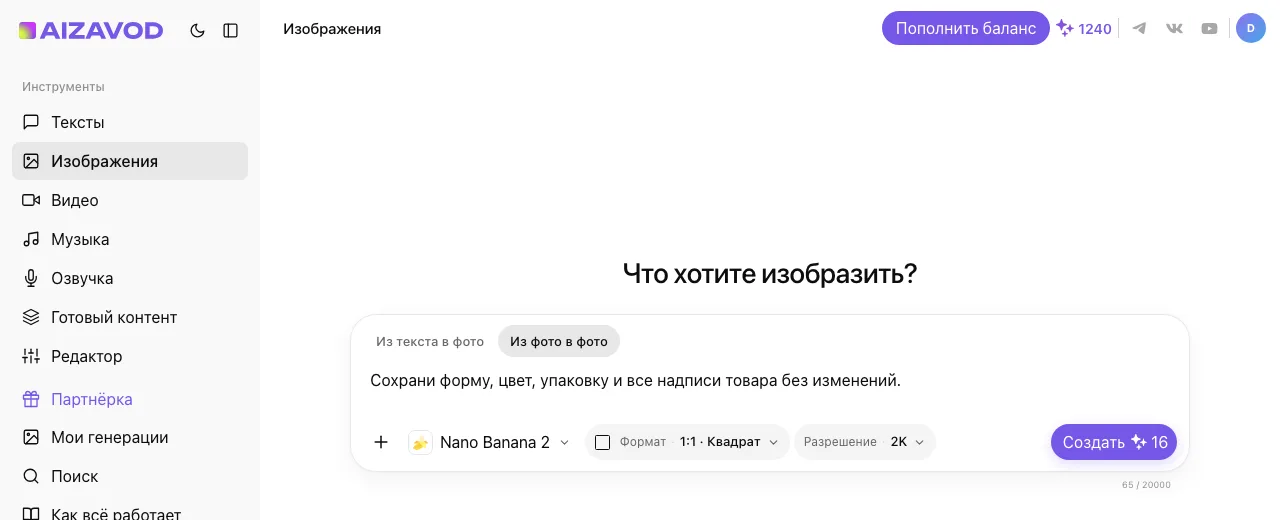Open Мои генерации in sidebar
1280x520 pixels.
[x=130, y=437]
